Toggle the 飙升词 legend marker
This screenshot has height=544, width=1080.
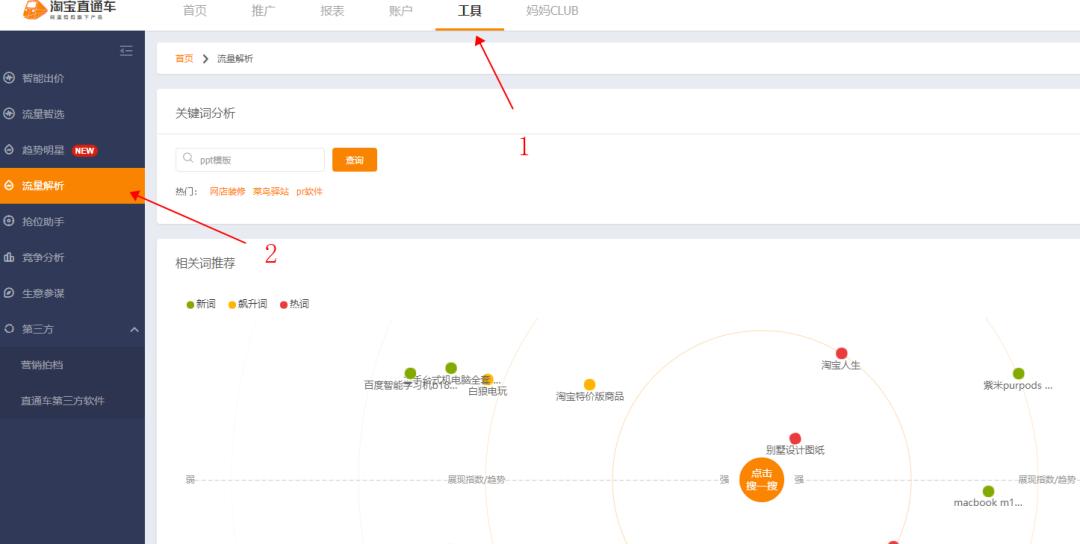[x=232, y=304]
